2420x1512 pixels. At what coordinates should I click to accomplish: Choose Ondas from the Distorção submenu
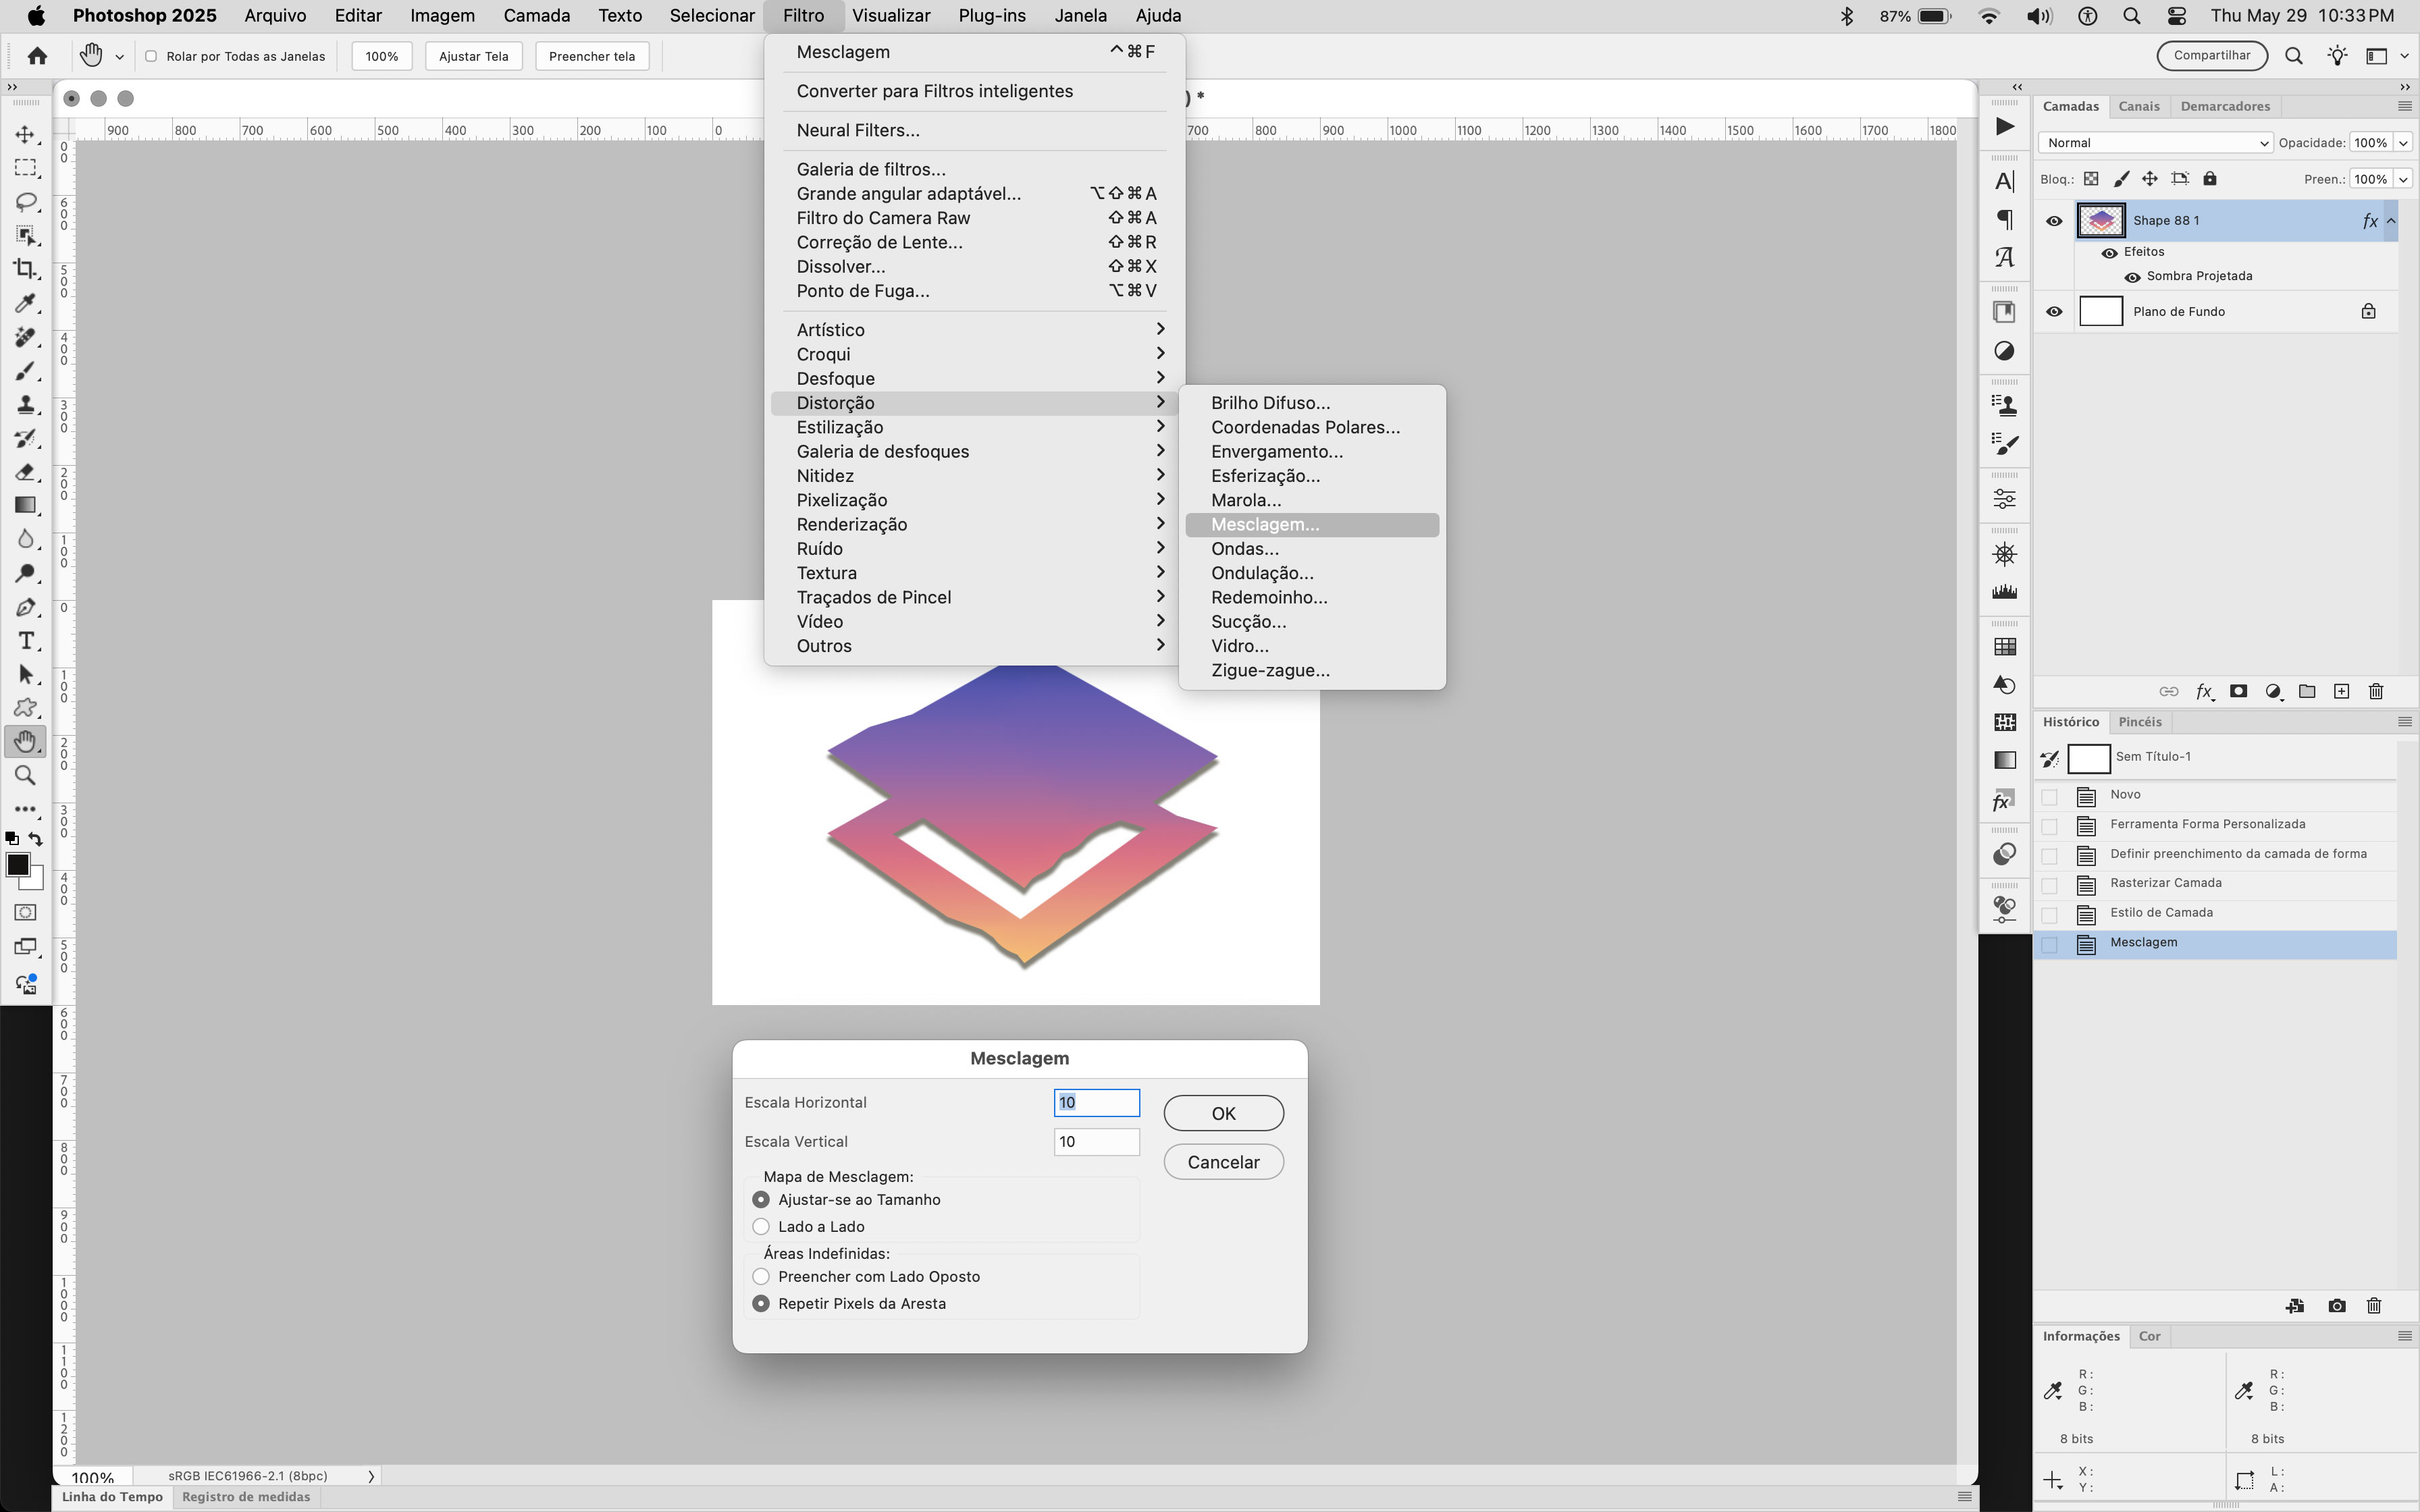[x=1245, y=548]
